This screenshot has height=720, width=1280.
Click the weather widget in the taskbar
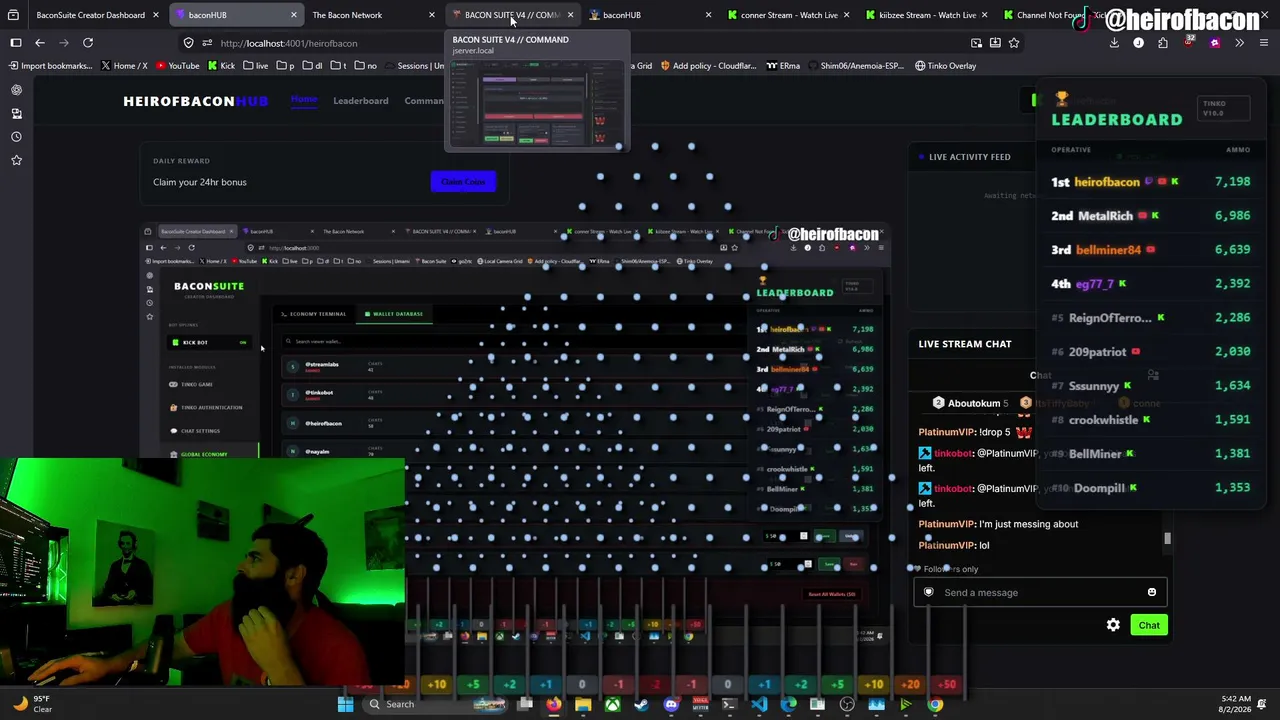click(x=31, y=704)
